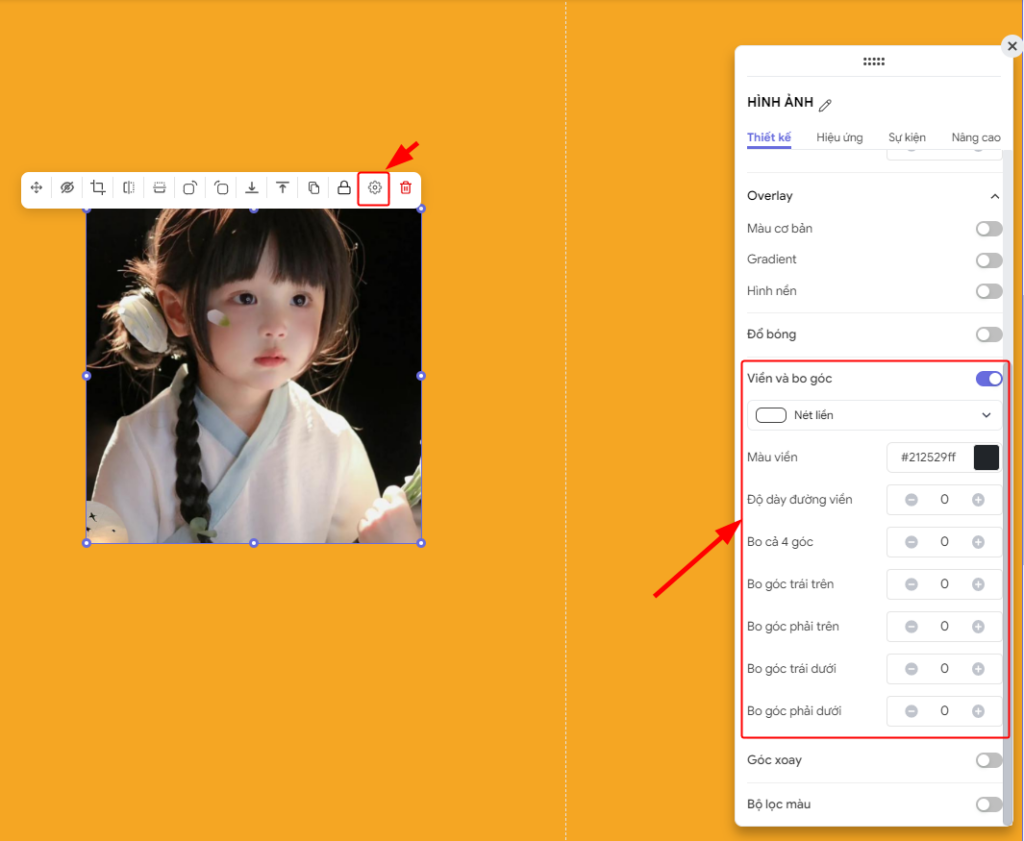Decrease Độ dày đường viền value

(912, 500)
